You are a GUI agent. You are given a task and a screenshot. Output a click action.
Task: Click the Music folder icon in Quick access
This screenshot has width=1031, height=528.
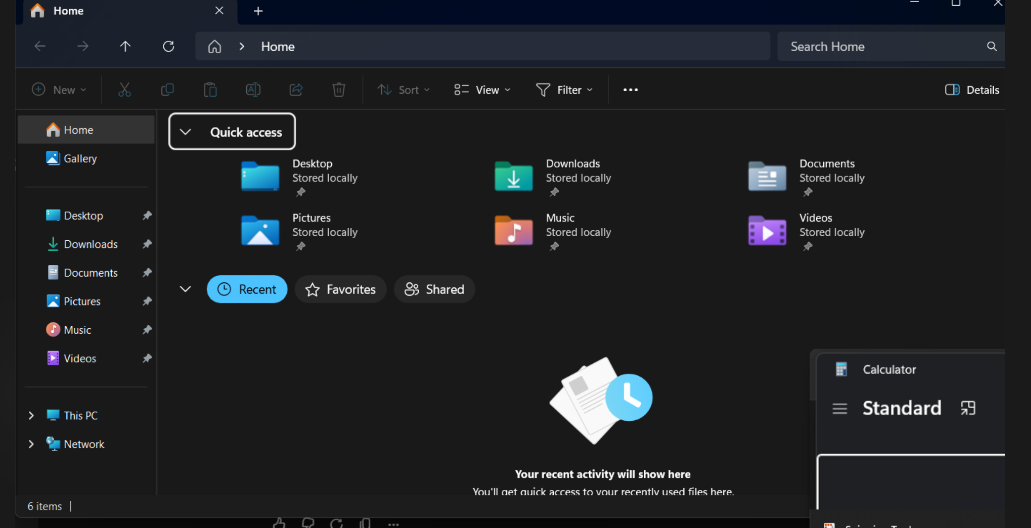pos(514,230)
